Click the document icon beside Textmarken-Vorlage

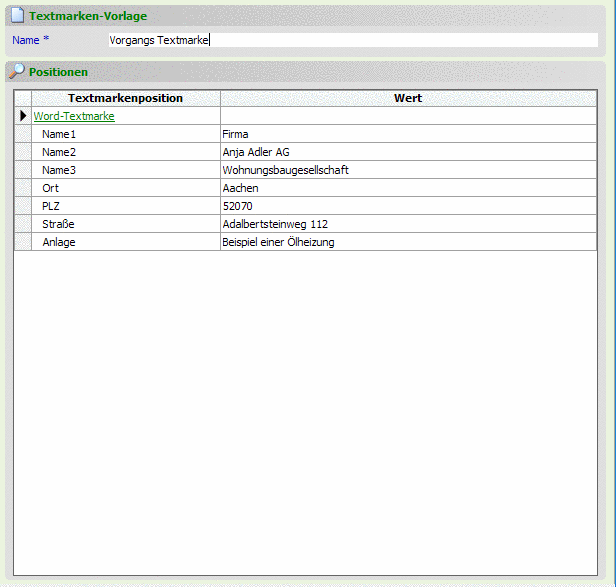(x=17, y=15)
